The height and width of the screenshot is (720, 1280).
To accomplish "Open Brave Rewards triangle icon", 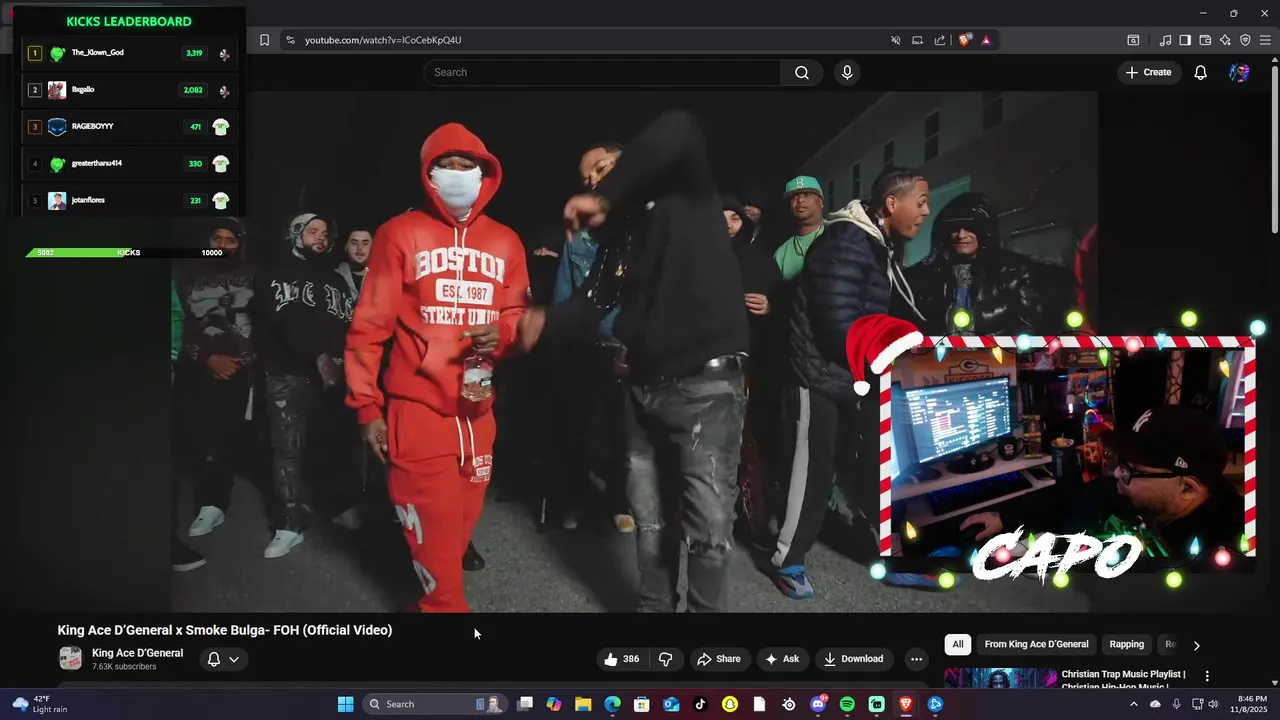I will click(x=986, y=40).
